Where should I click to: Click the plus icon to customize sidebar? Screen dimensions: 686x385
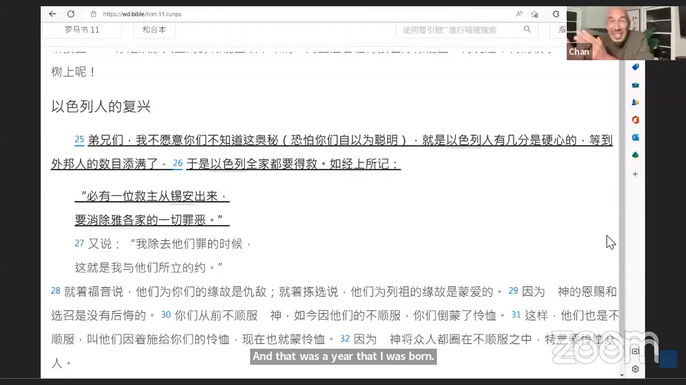click(x=635, y=174)
